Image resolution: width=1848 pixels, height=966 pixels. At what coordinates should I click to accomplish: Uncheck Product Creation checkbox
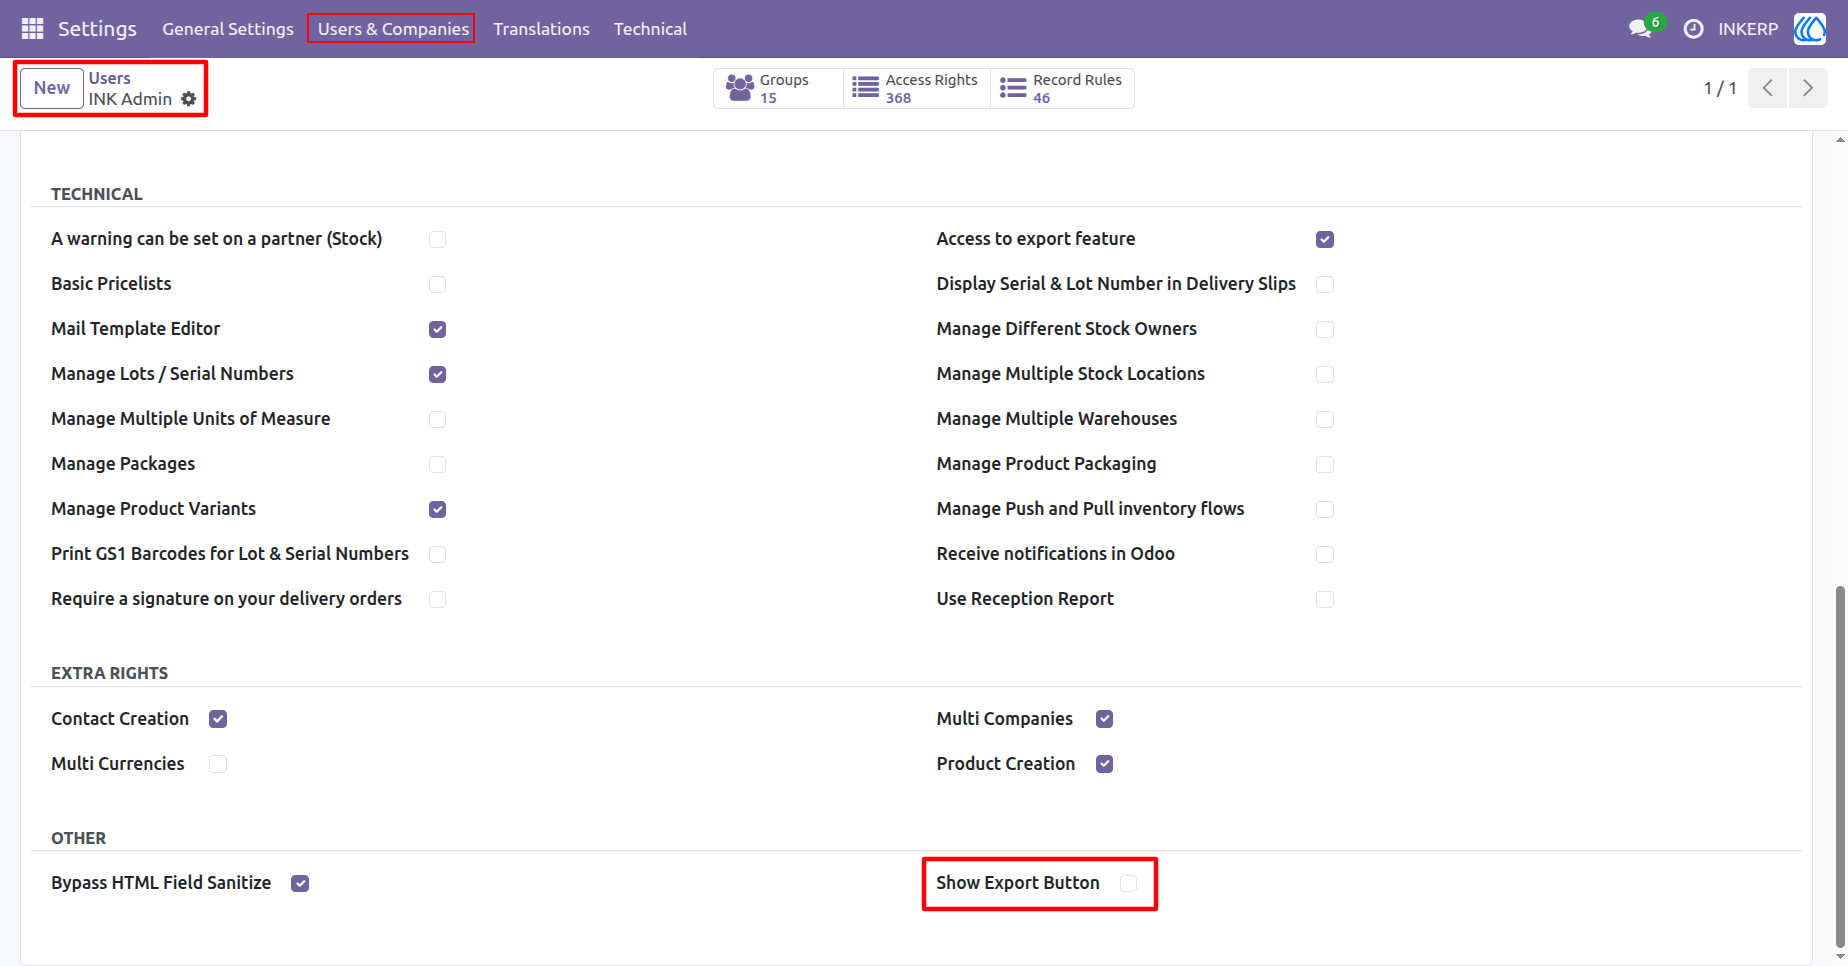pyautogui.click(x=1104, y=764)
